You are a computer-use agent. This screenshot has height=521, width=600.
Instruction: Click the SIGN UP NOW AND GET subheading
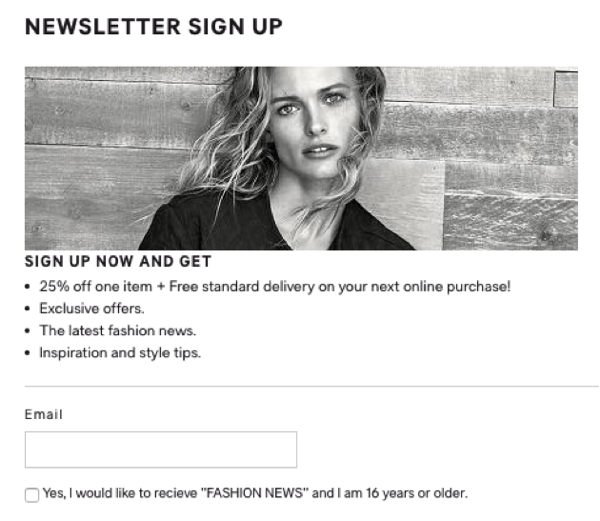click(118, 262)
